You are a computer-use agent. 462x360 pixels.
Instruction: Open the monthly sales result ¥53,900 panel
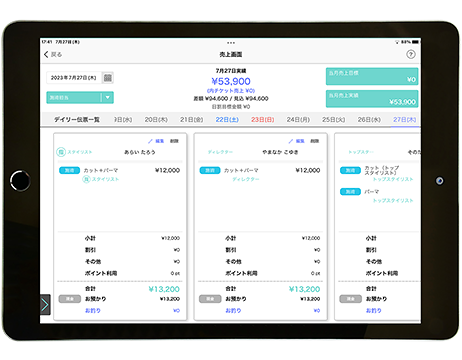(x=372, y=99)
